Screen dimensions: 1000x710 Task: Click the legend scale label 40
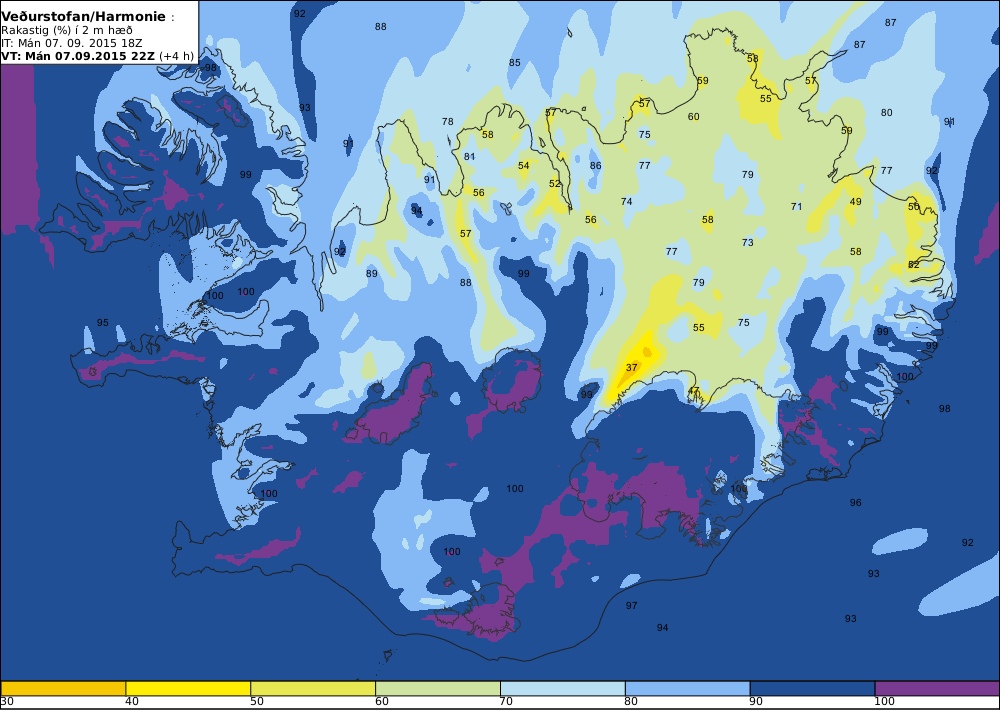click(132, 702)
